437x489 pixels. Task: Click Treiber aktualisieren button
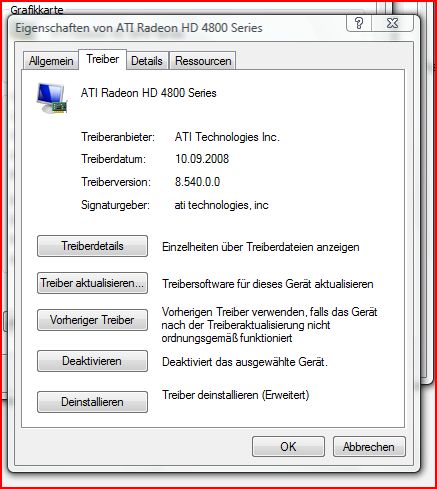[92, 283]
